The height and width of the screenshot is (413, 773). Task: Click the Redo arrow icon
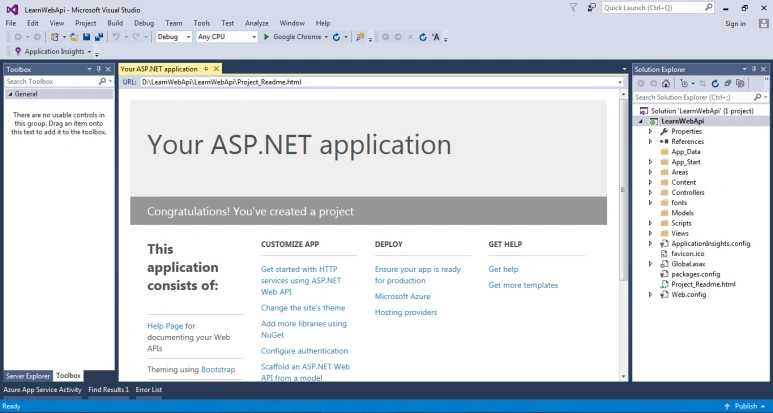[x=136, y=37]
